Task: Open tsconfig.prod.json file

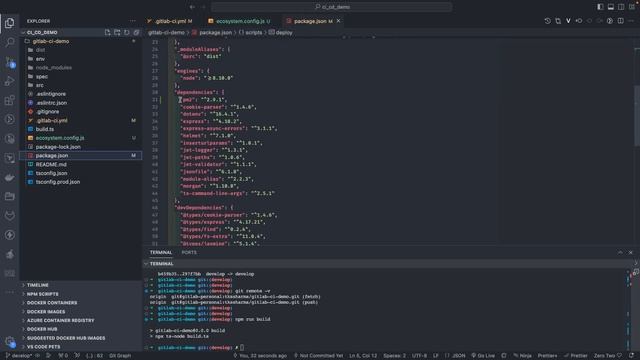Action: click(x=81, y=182)
